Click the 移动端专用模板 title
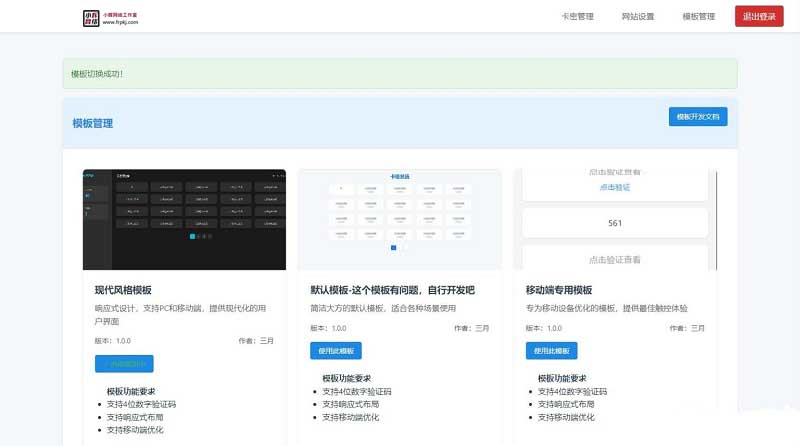This screenshot has width=800, height=446. [559, 290]
